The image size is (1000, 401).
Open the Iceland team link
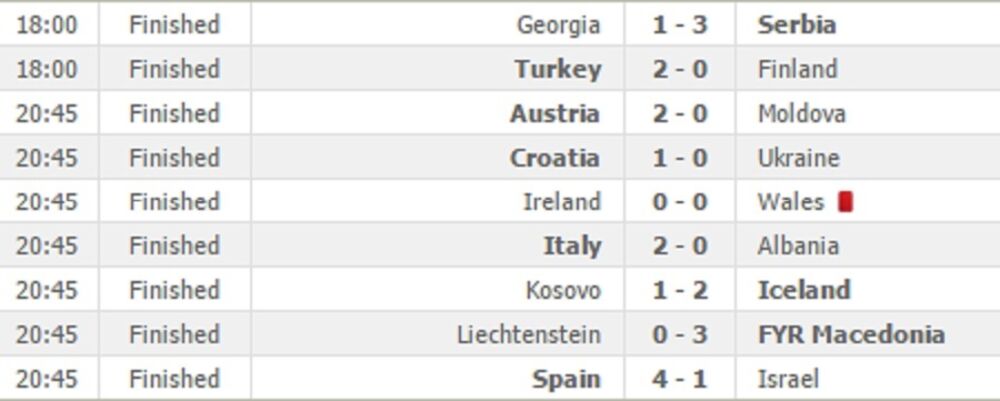804,290
